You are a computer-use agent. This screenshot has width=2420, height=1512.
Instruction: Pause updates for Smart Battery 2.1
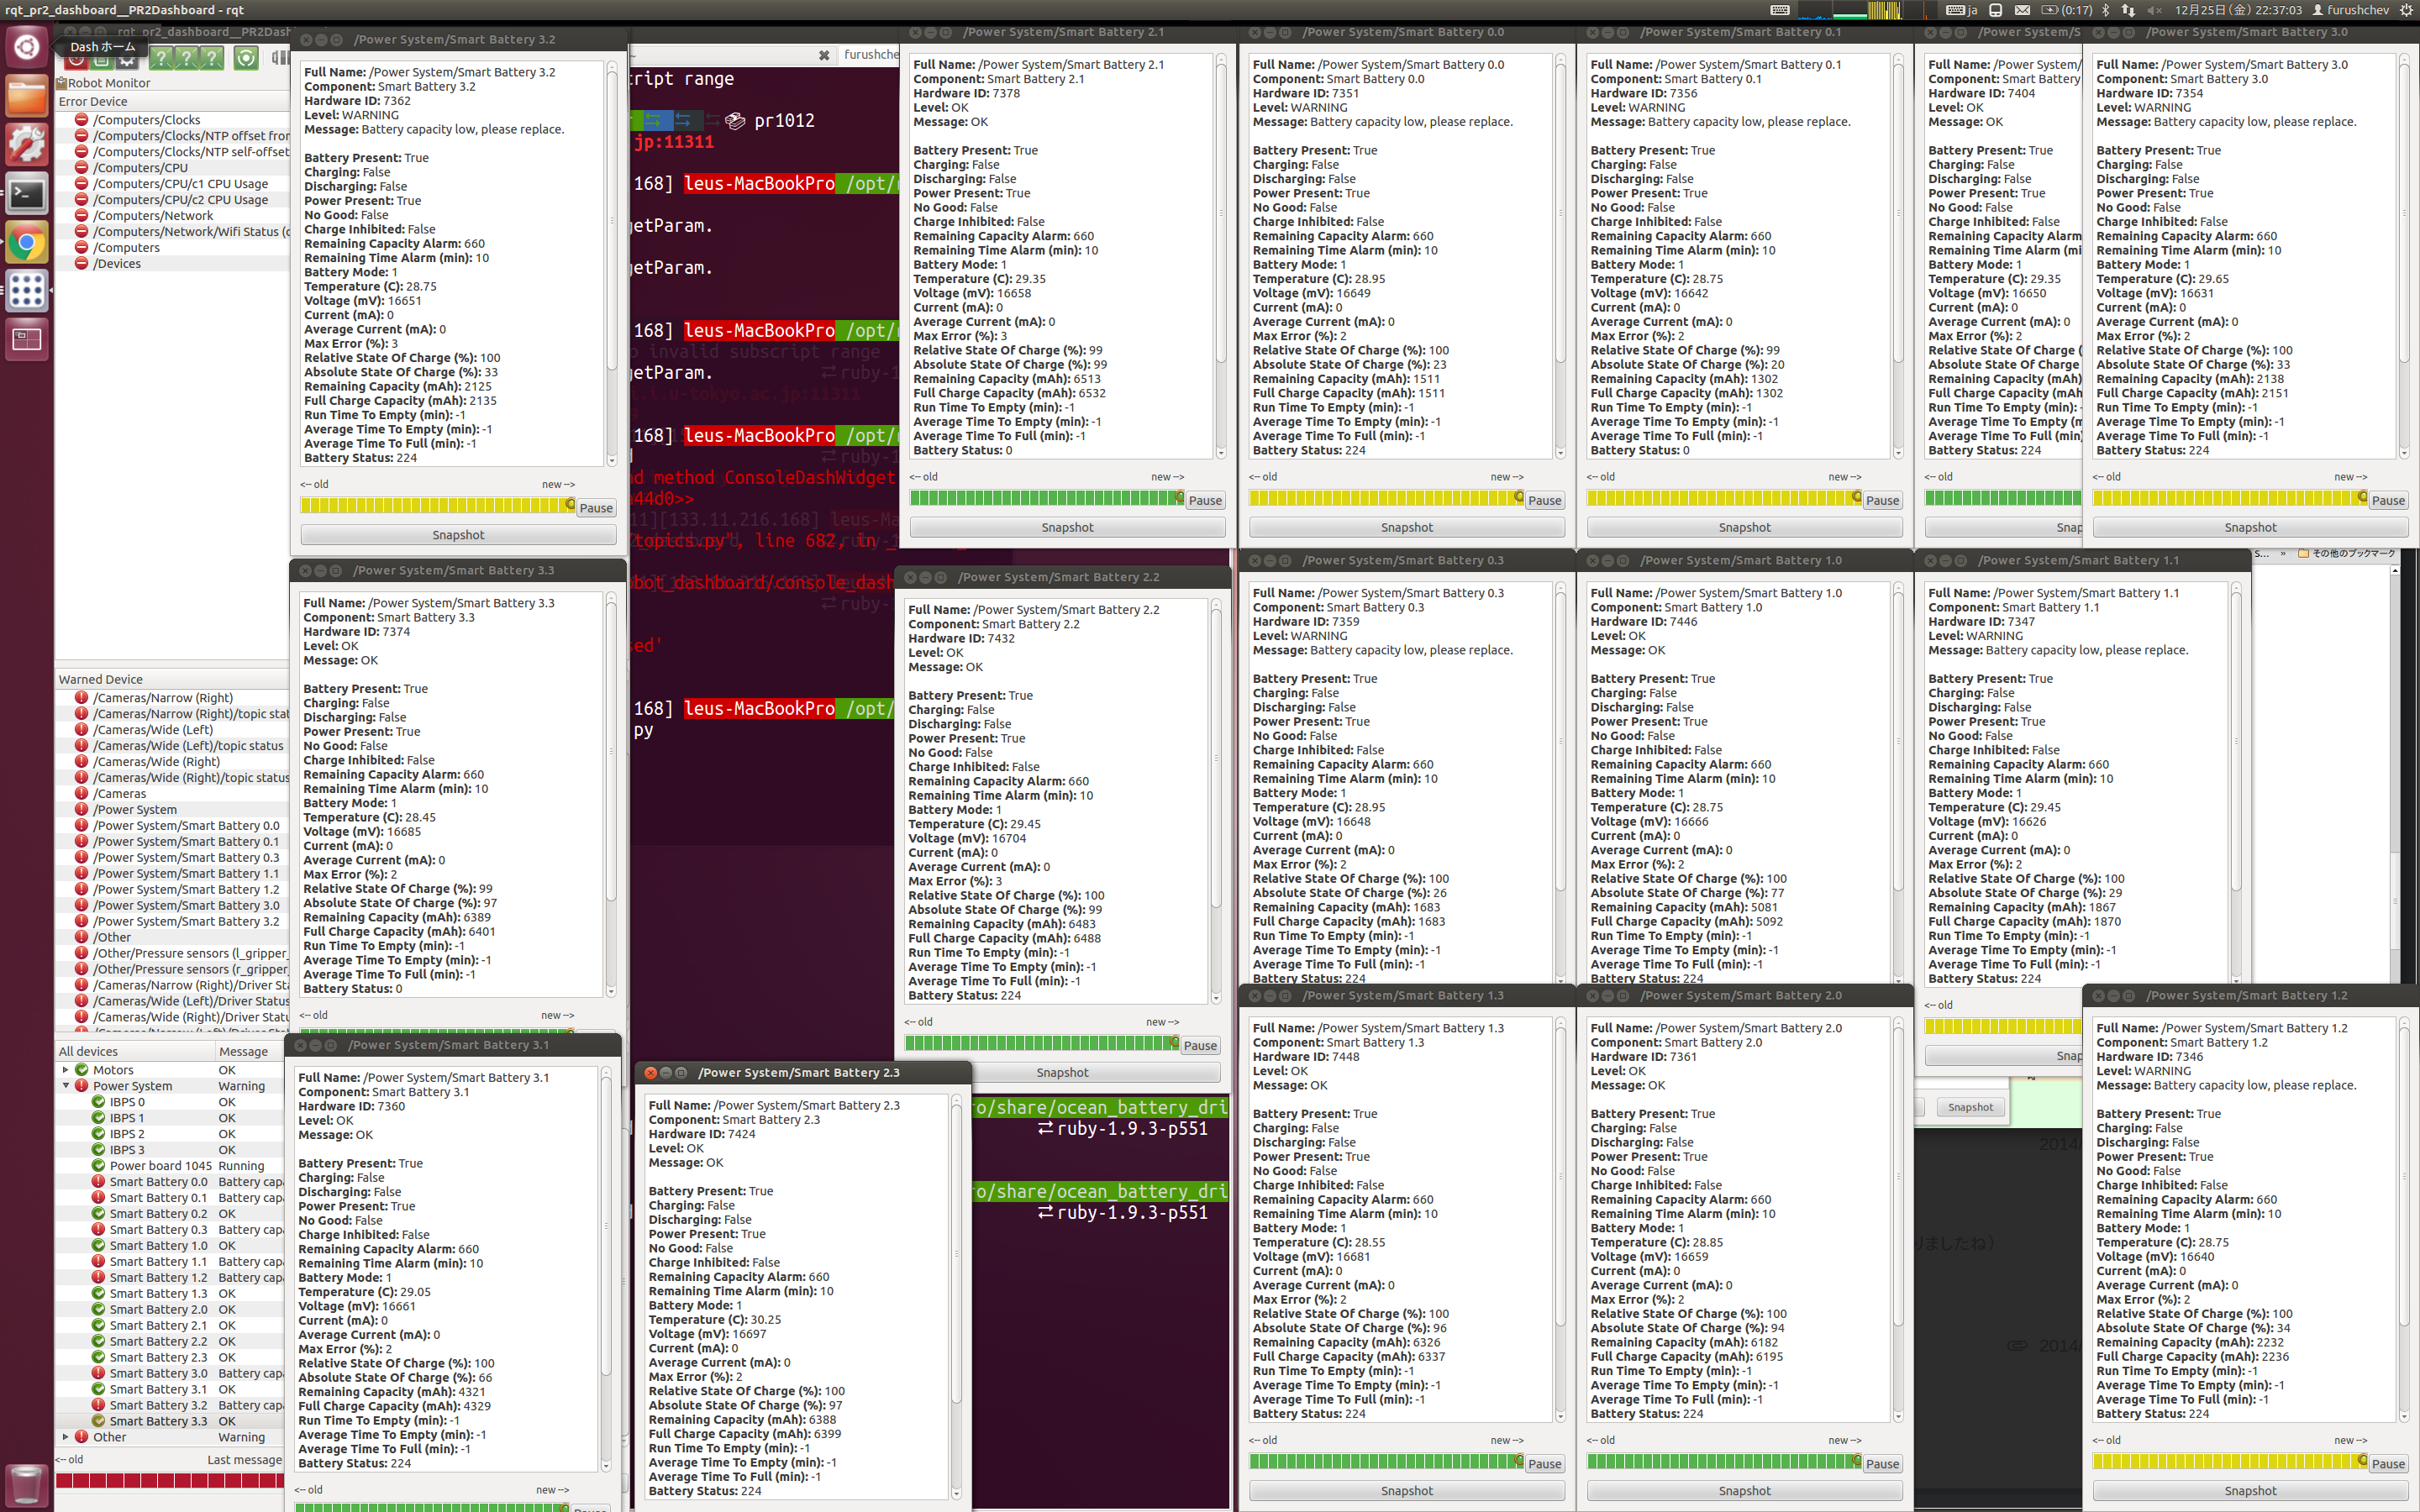[x=1205, y=500]
